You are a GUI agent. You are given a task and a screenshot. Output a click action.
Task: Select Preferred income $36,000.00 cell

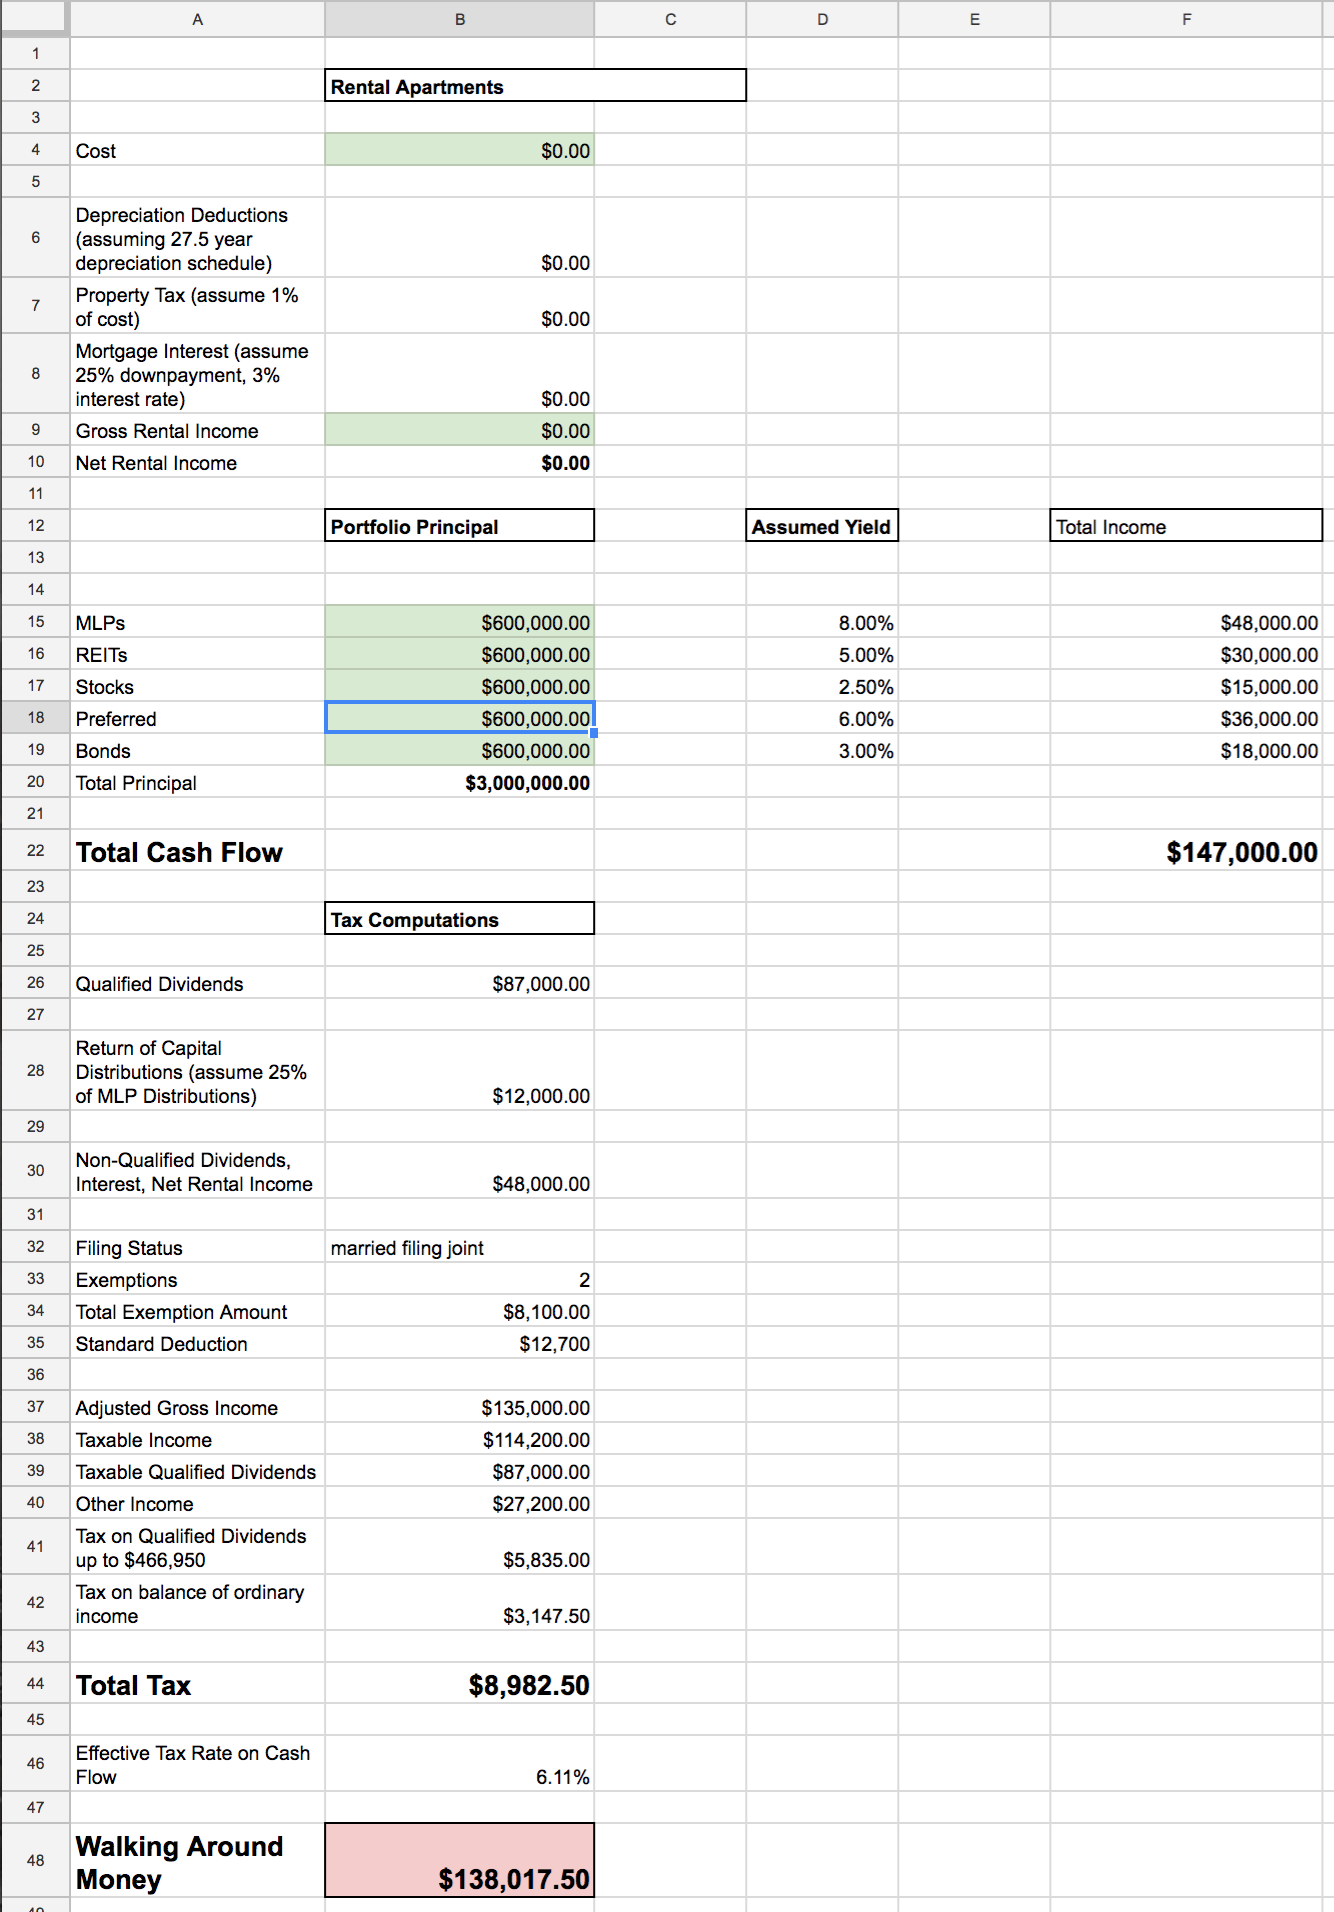(1186, 718)
